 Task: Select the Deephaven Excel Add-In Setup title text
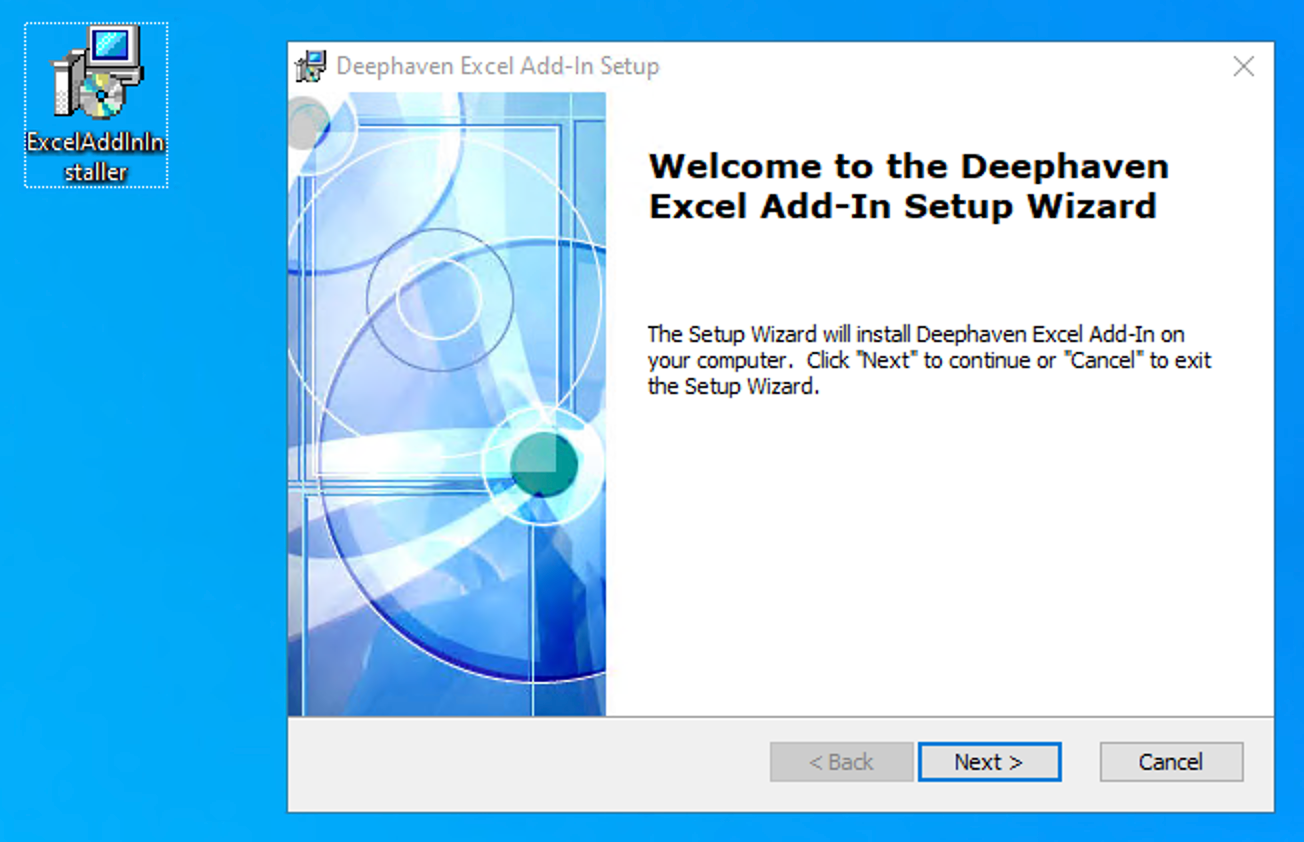(x=493, y=66)
